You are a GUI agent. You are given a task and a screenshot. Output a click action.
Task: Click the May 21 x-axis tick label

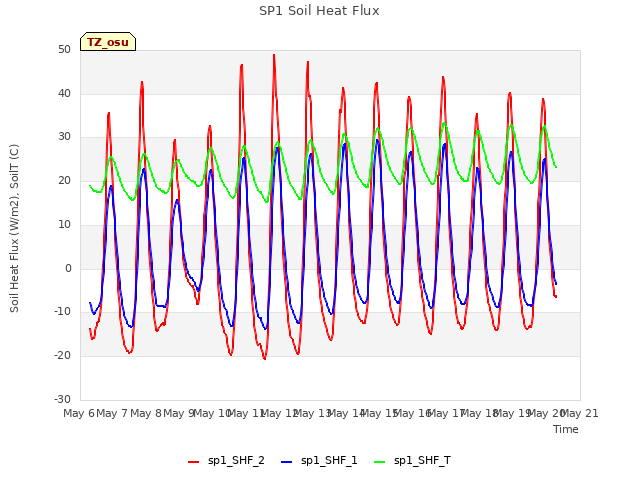pyautogui.click(x=580, y=413)
